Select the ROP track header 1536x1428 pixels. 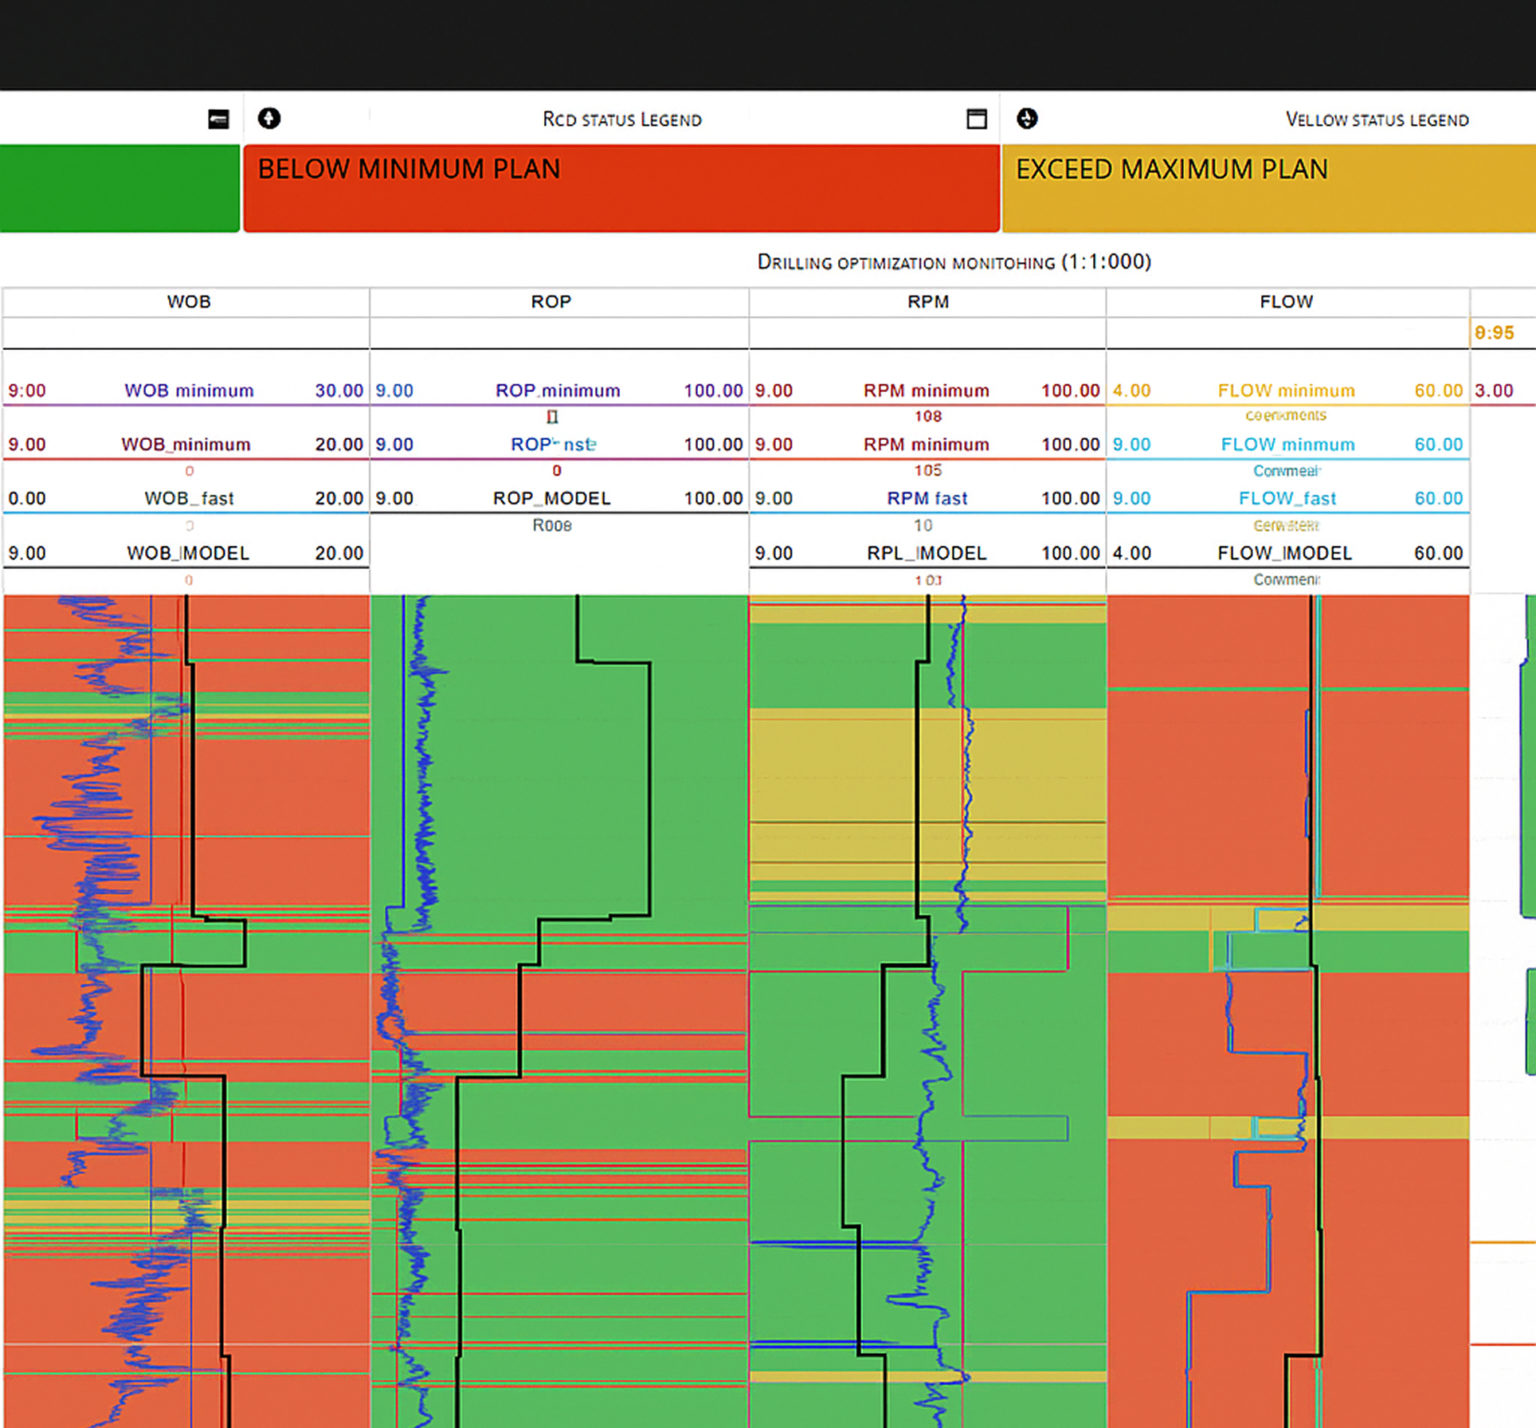point(551,302)
